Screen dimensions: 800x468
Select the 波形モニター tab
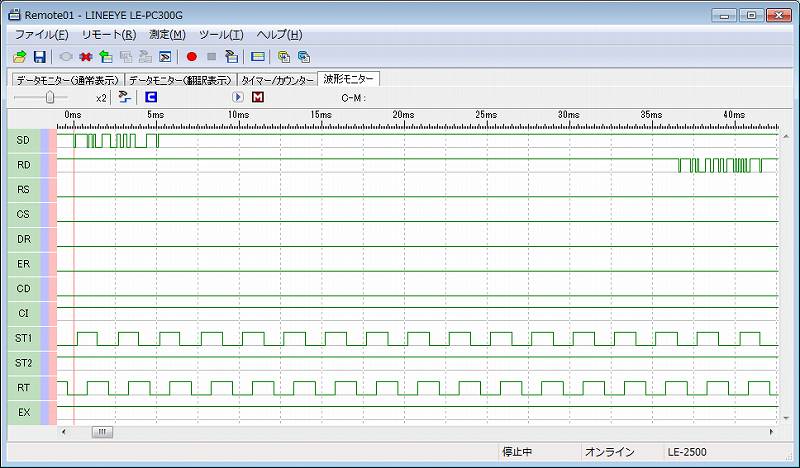tap(348, 79)
